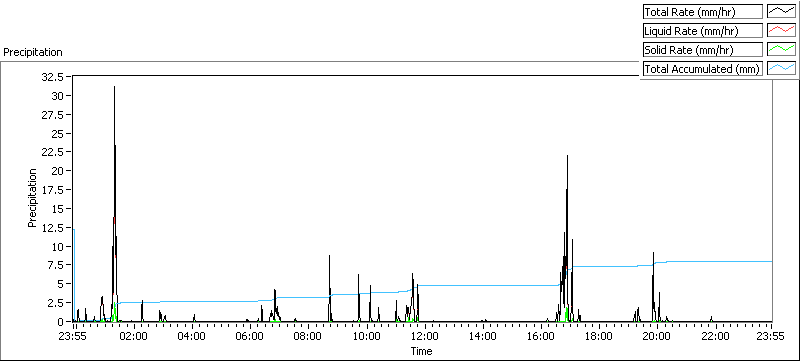Open the blue Total Accumulated line-style swatch
Image resolution: width=800 pixels, height=361 pixels.
pos(781,68)
